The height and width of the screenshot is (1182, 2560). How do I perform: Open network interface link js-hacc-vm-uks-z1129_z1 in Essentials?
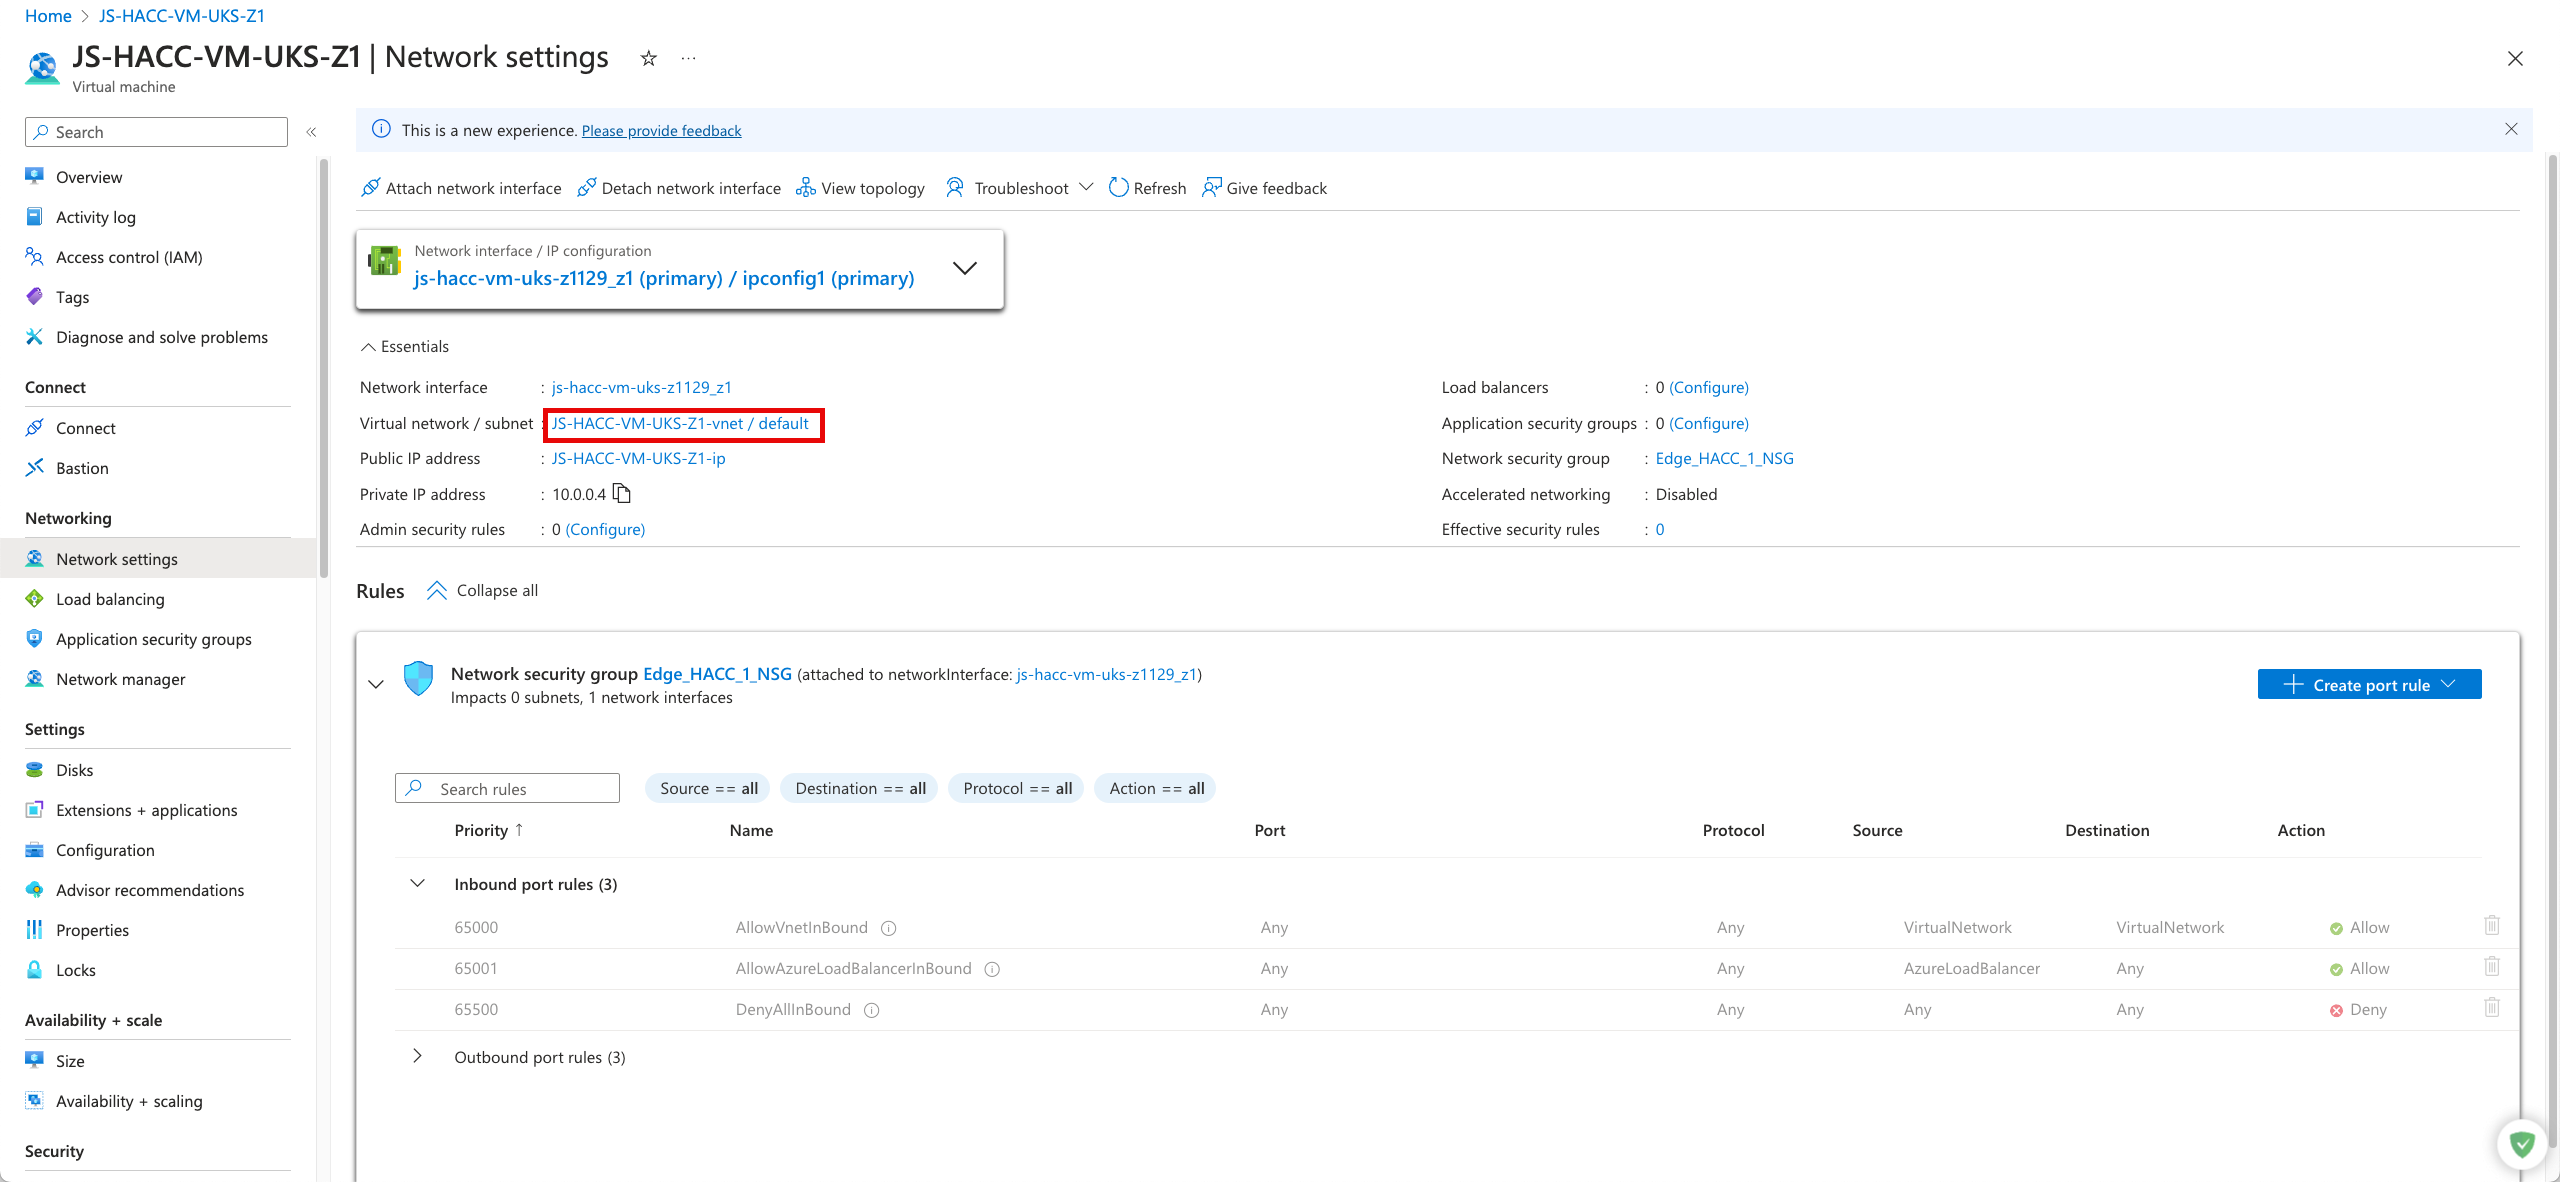tap(641, 387)
